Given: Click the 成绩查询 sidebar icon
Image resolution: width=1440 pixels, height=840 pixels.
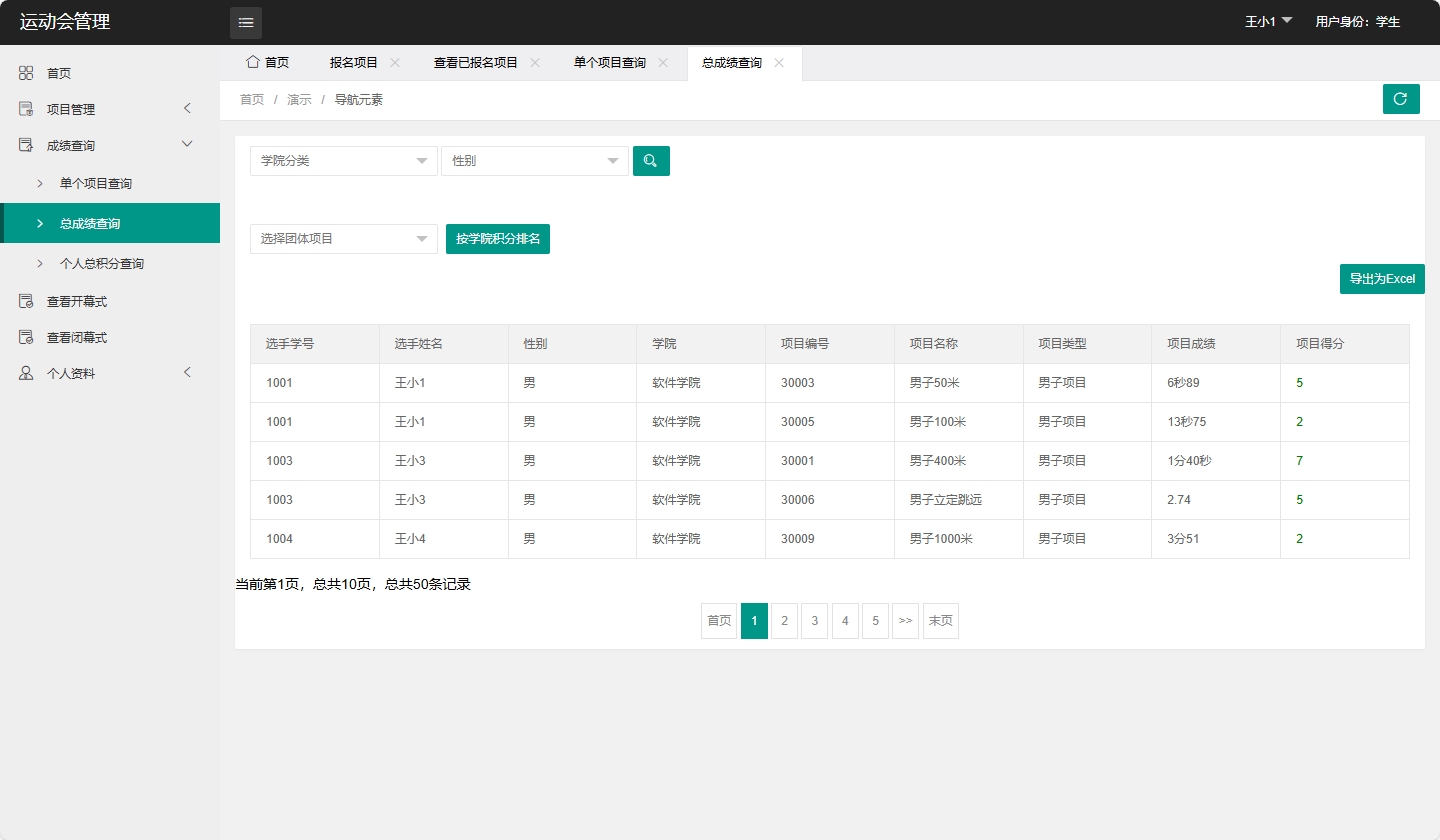Looking at the screenshot, I should pyautogui.click(x=27, y=144).
